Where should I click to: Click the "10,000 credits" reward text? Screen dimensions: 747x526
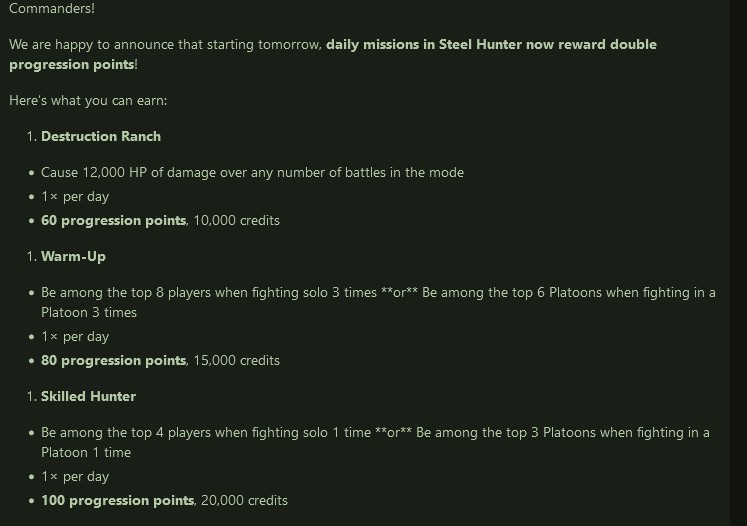(236, 221)
